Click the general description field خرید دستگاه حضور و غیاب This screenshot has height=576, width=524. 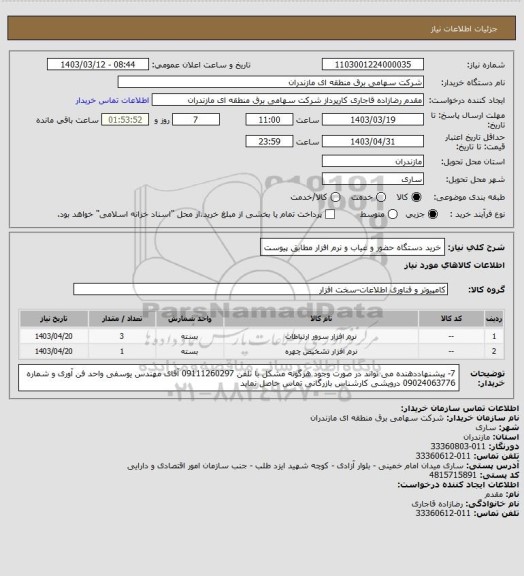(x=352, y=247)
